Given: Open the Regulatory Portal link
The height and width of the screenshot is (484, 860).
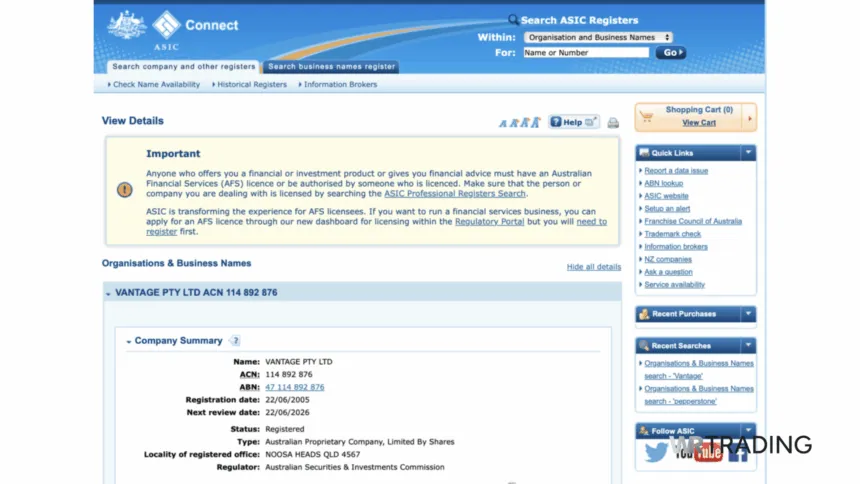Looking at the screenshot, I should pos(489,222).
